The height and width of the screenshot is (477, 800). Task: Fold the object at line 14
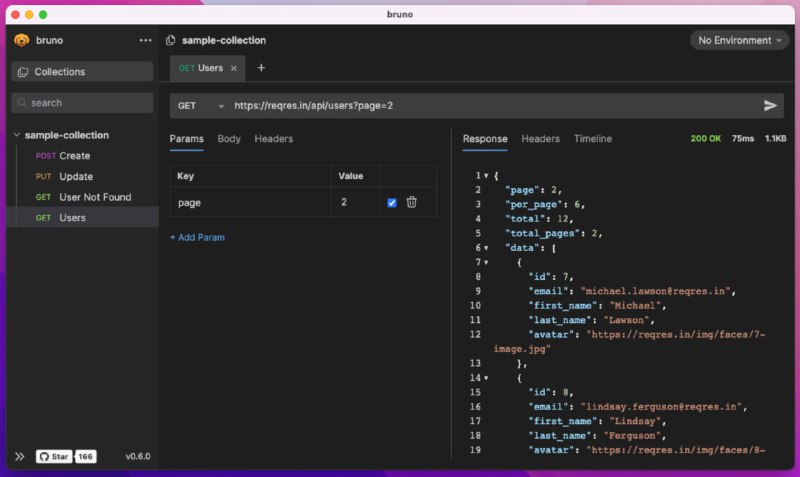coord(486,378)
